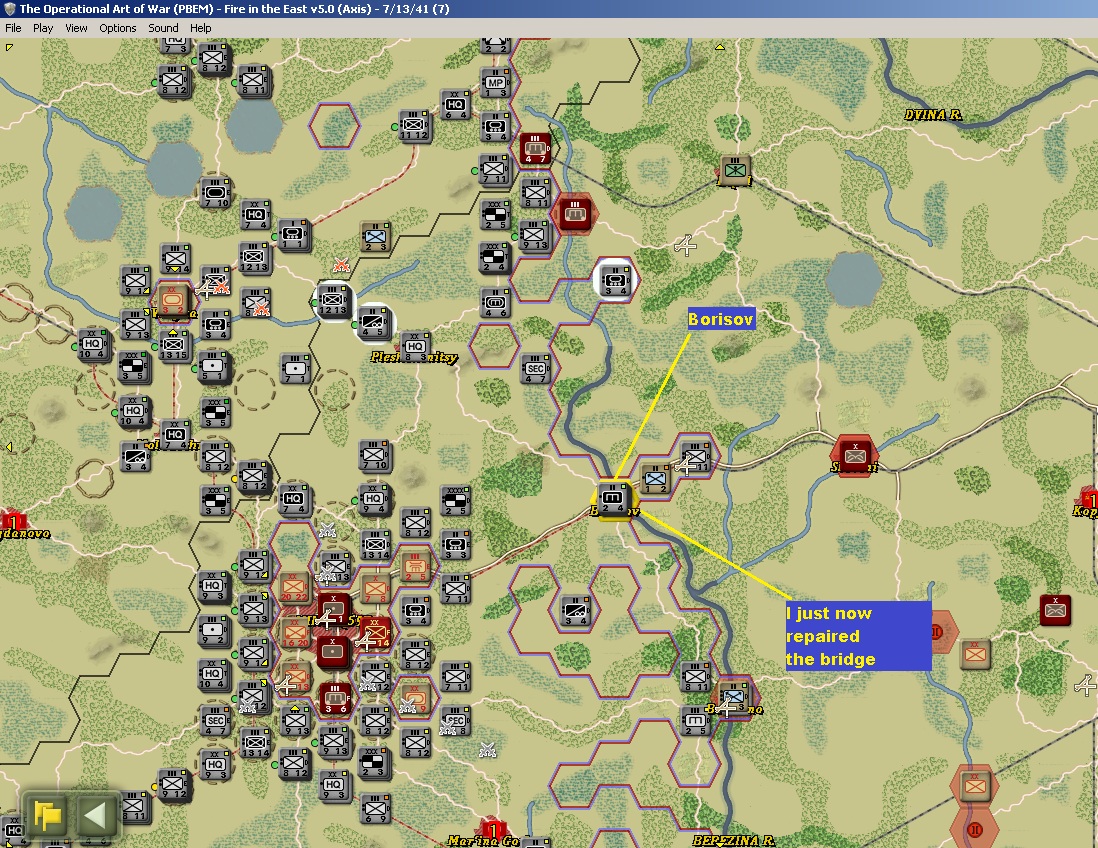Viewport: 1098px width, 848px height.
Task: Select the HQ 8-3 unit at Pleshchenitsy
Action: click(x=415, y=347)
